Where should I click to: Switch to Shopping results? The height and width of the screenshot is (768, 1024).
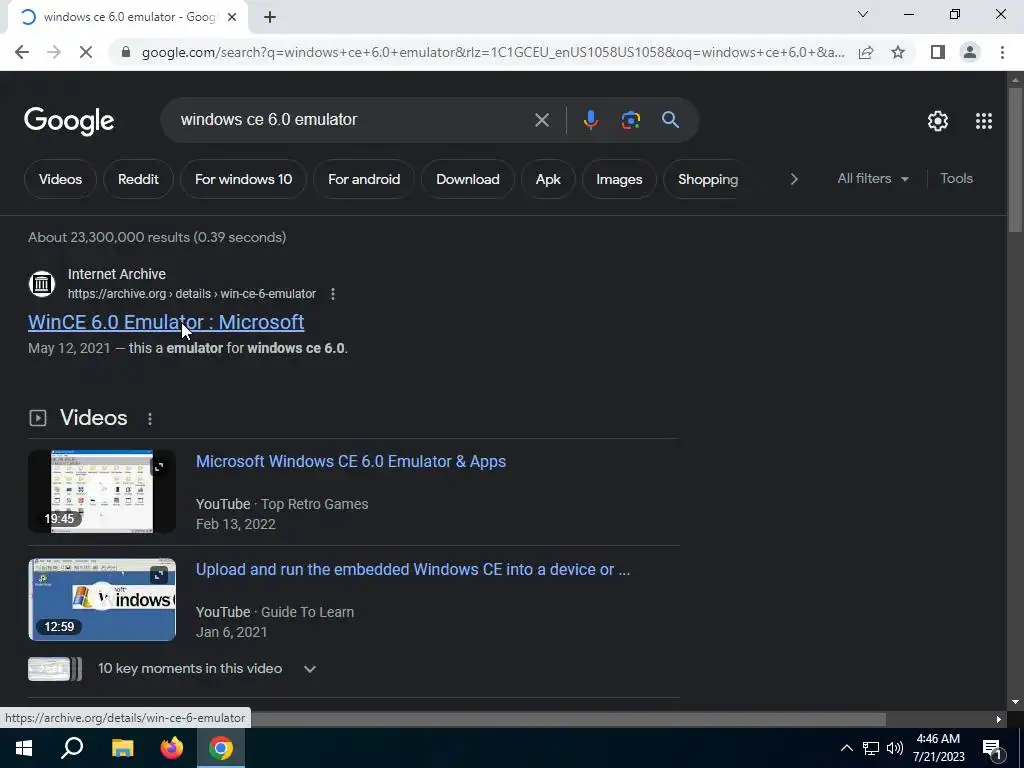(x=708, y=179)
